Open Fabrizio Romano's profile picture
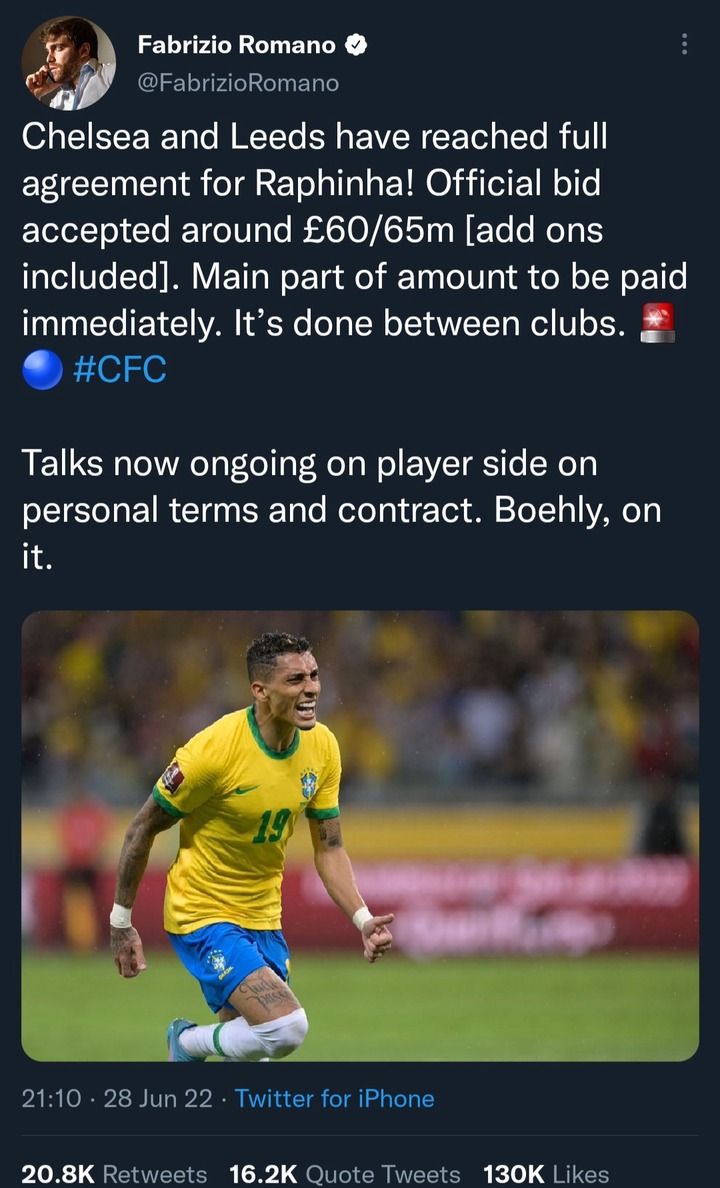The image size is (720, 1188). pos(69,63)
